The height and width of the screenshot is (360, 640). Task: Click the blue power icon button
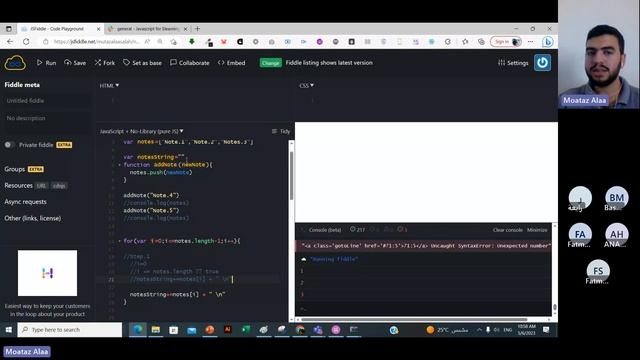(542, 63)
